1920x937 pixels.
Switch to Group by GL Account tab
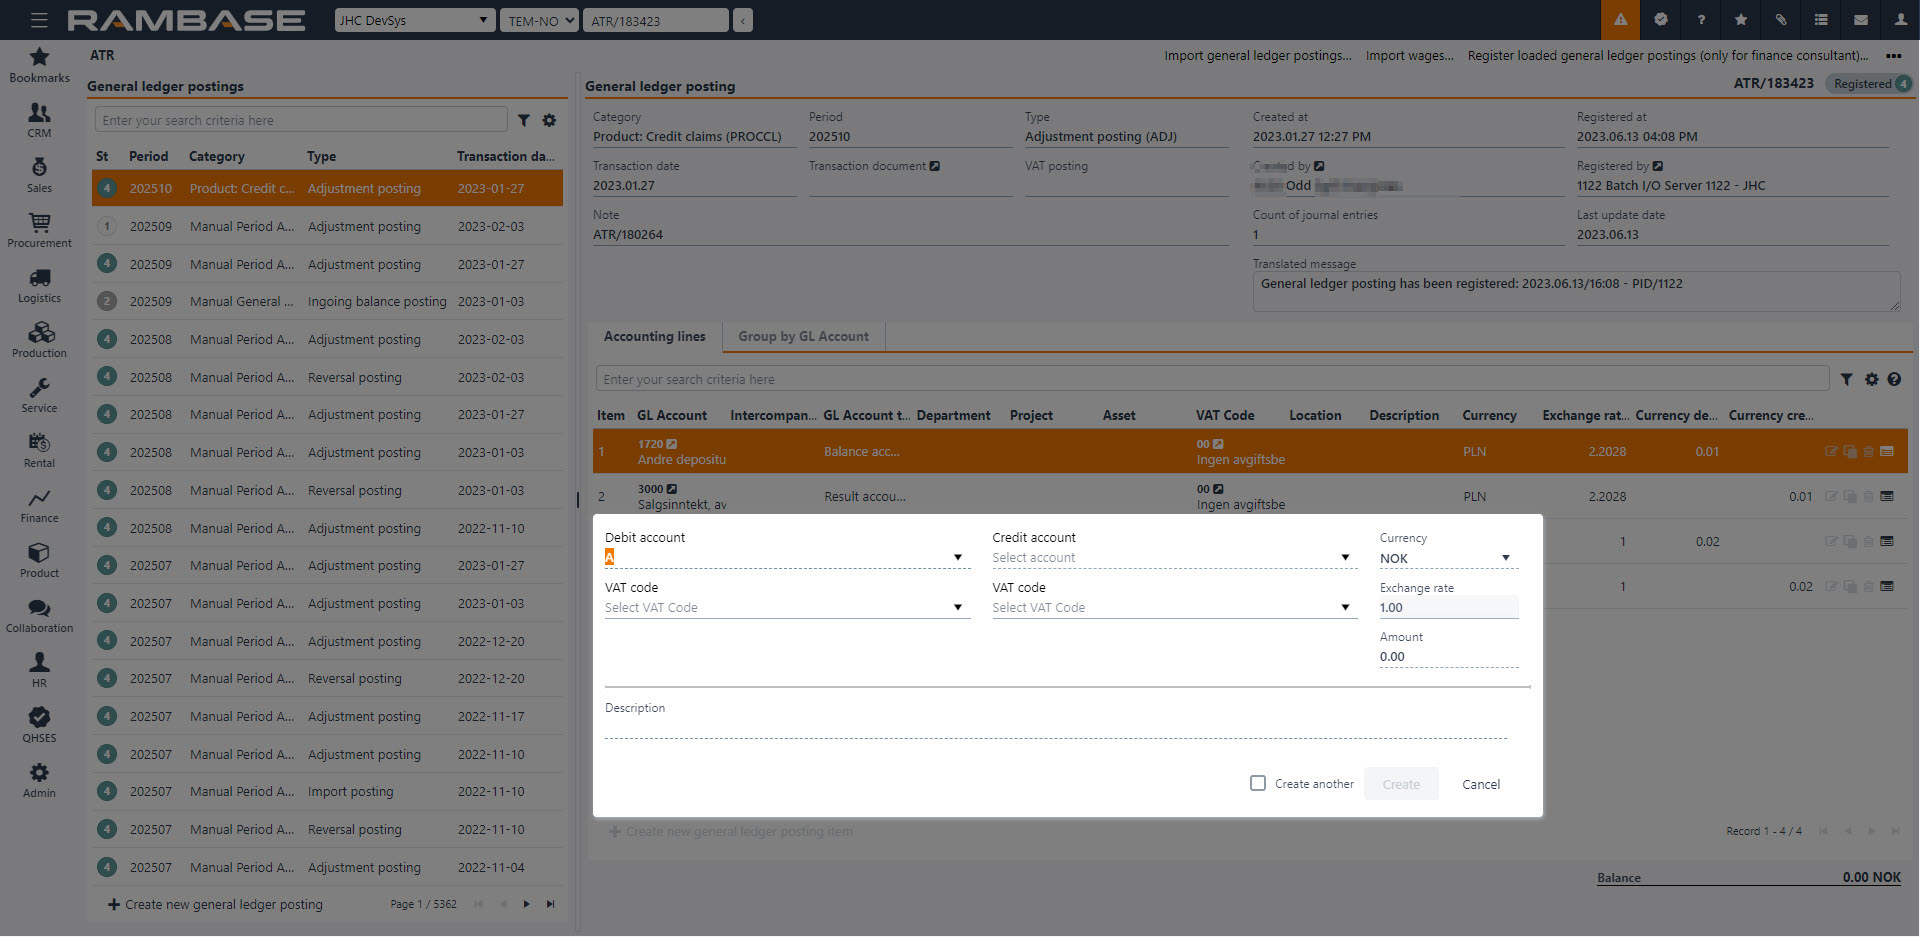pyautogui.click(x=803, y=337)
